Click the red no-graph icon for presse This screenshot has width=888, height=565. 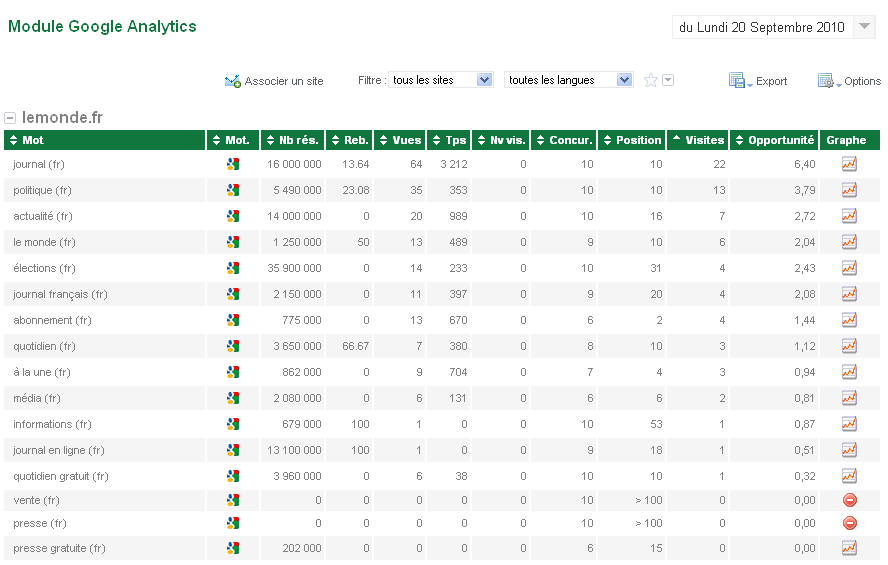(849, 523)
